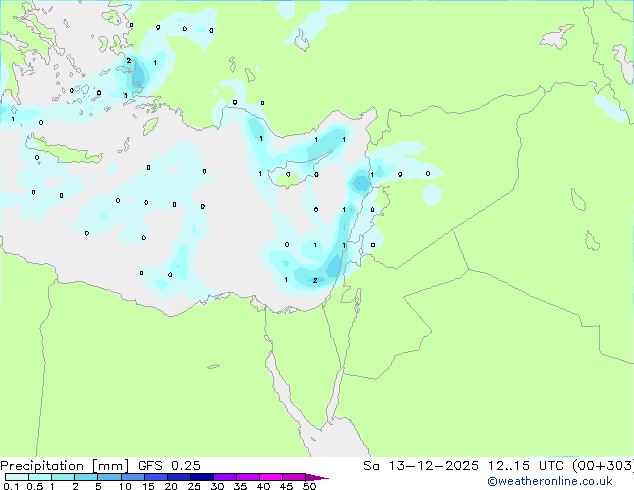Click the legend label '0.1'

(11, 486)
